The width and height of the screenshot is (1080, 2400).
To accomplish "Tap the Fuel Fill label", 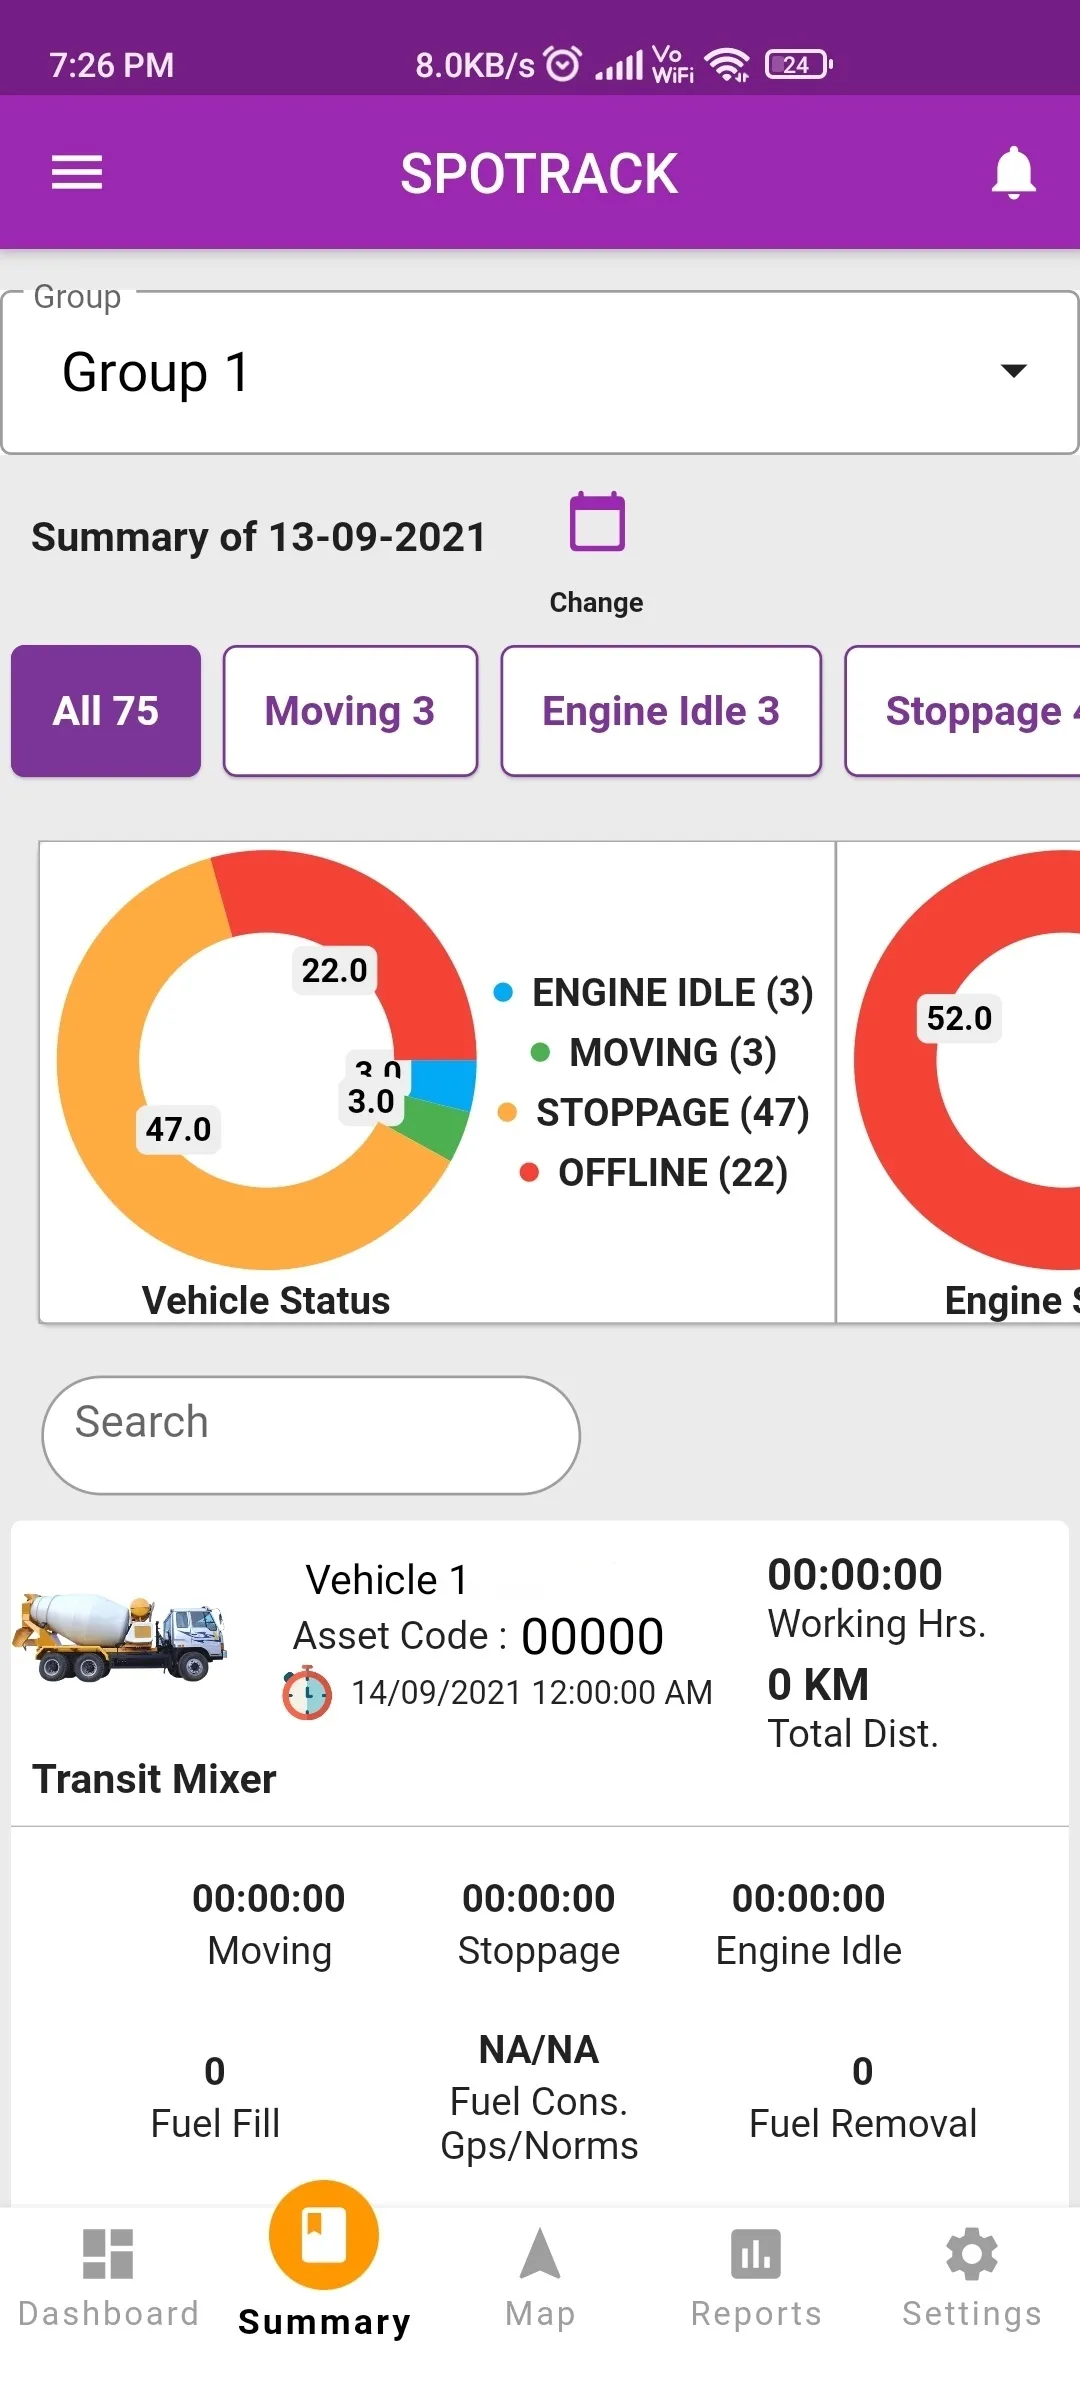I will (x=215, y=2123).
